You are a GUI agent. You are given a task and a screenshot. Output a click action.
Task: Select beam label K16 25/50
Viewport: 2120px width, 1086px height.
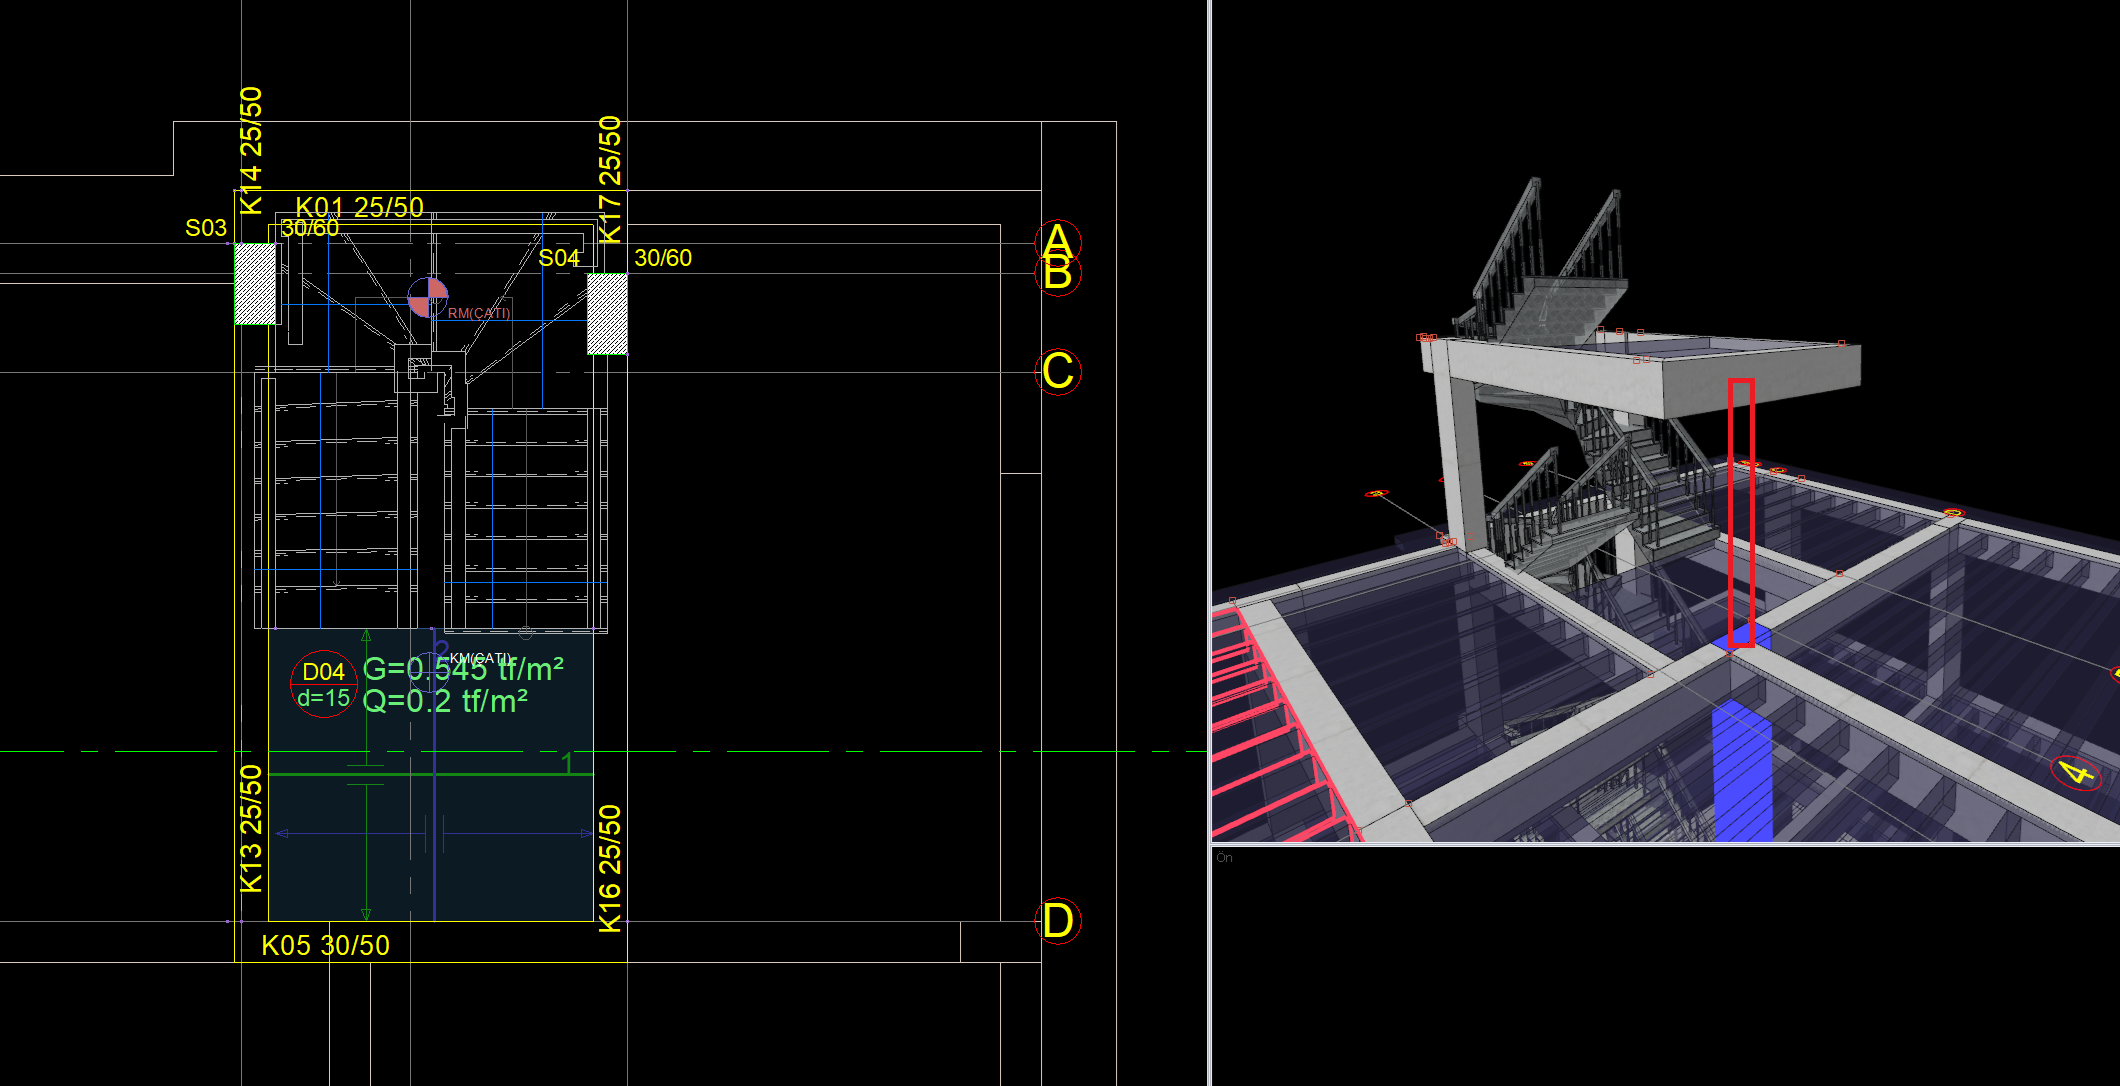tap(610, 868)
